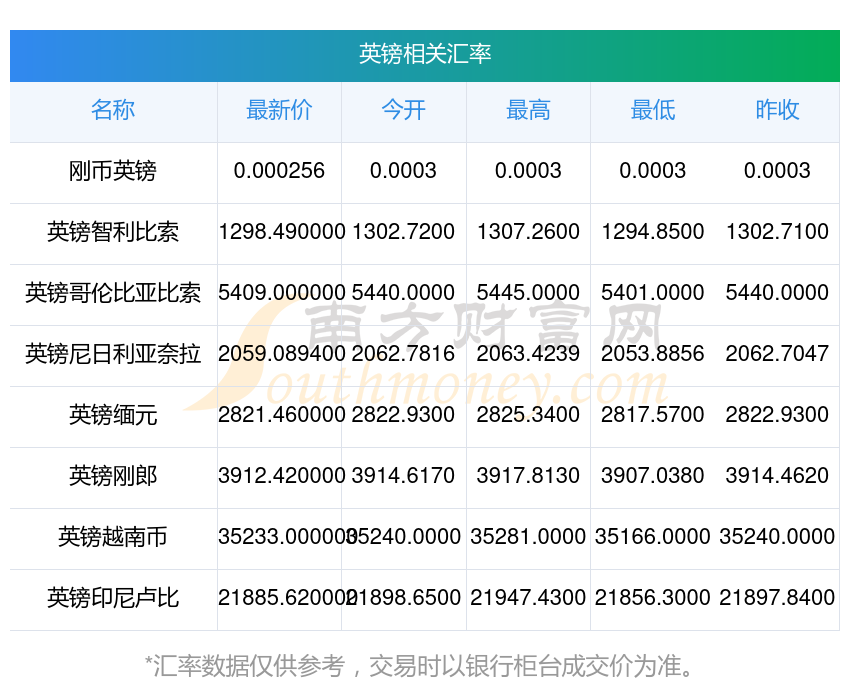Select value 1298.490000
The image size is (850, 698).
tap(281, 232)
